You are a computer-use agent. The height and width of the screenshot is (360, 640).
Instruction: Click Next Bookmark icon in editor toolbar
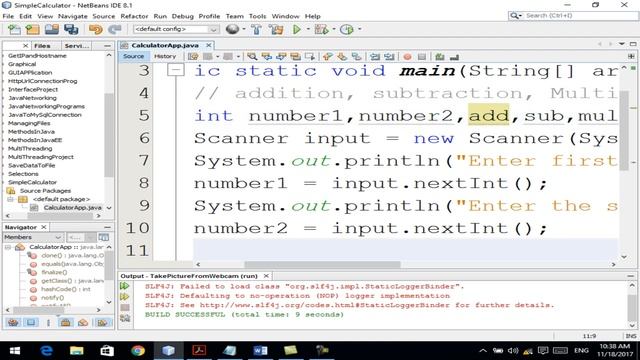click(342, 57)
